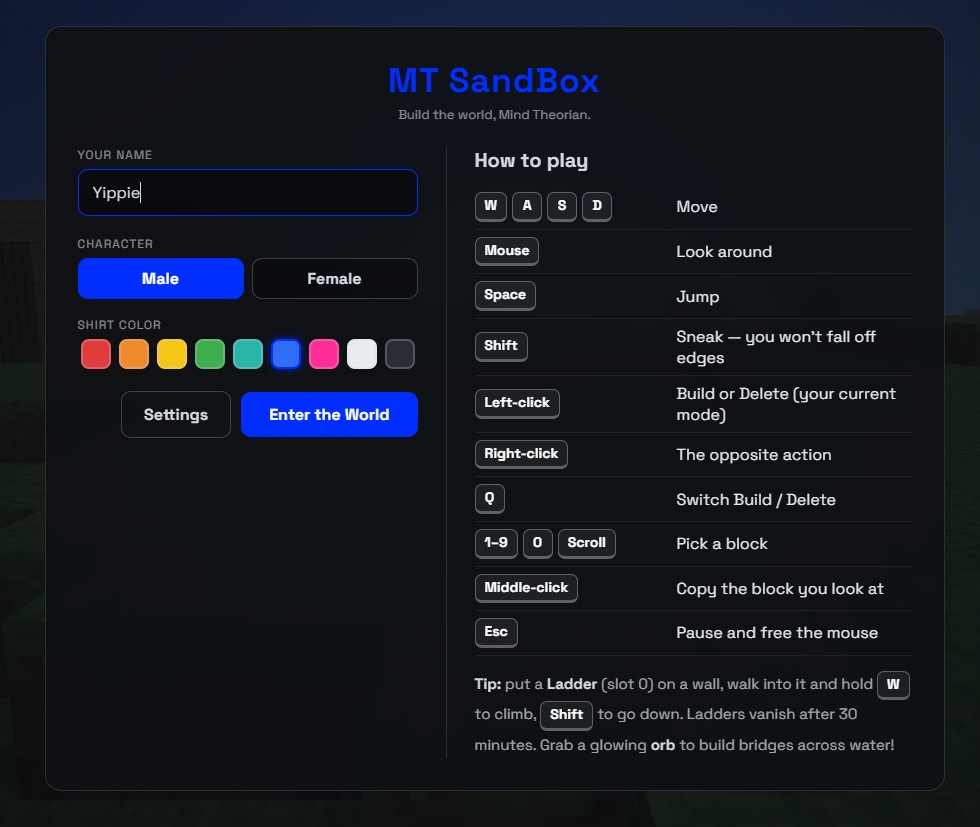Click the Scroll key badge
The image size is (980, 827).
[x=586, y=543]
